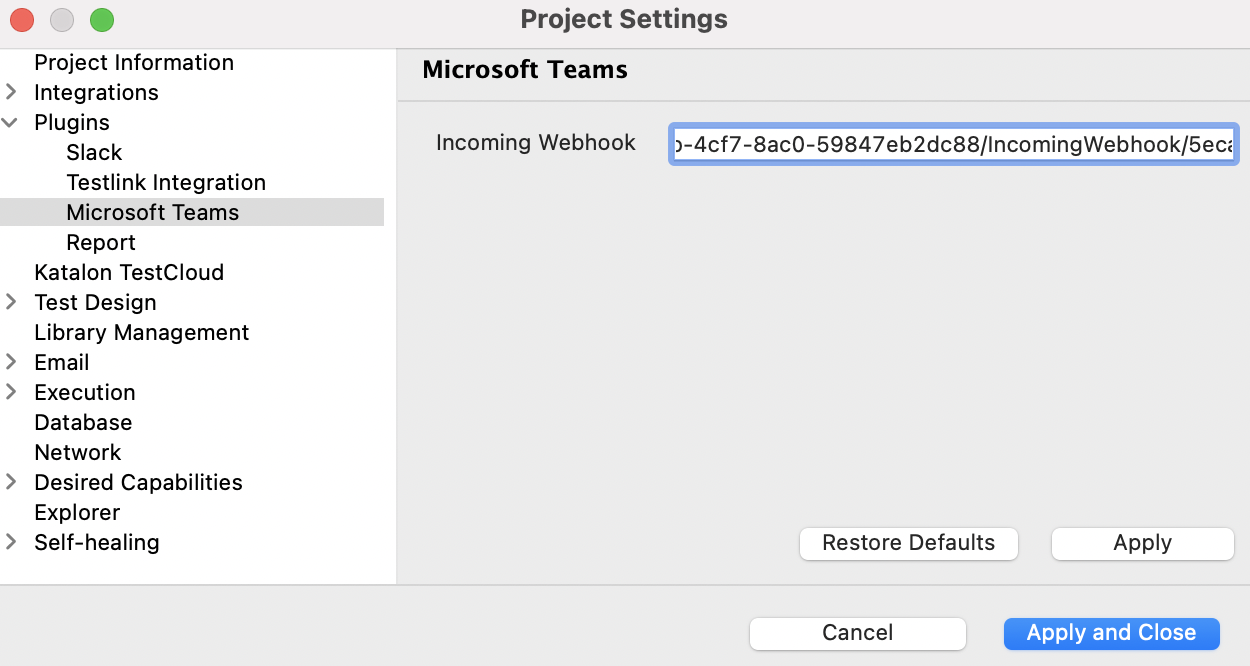Expand the Email settings group
The height and width of the screenshot is (666, 1250).
tap(12, 362)
